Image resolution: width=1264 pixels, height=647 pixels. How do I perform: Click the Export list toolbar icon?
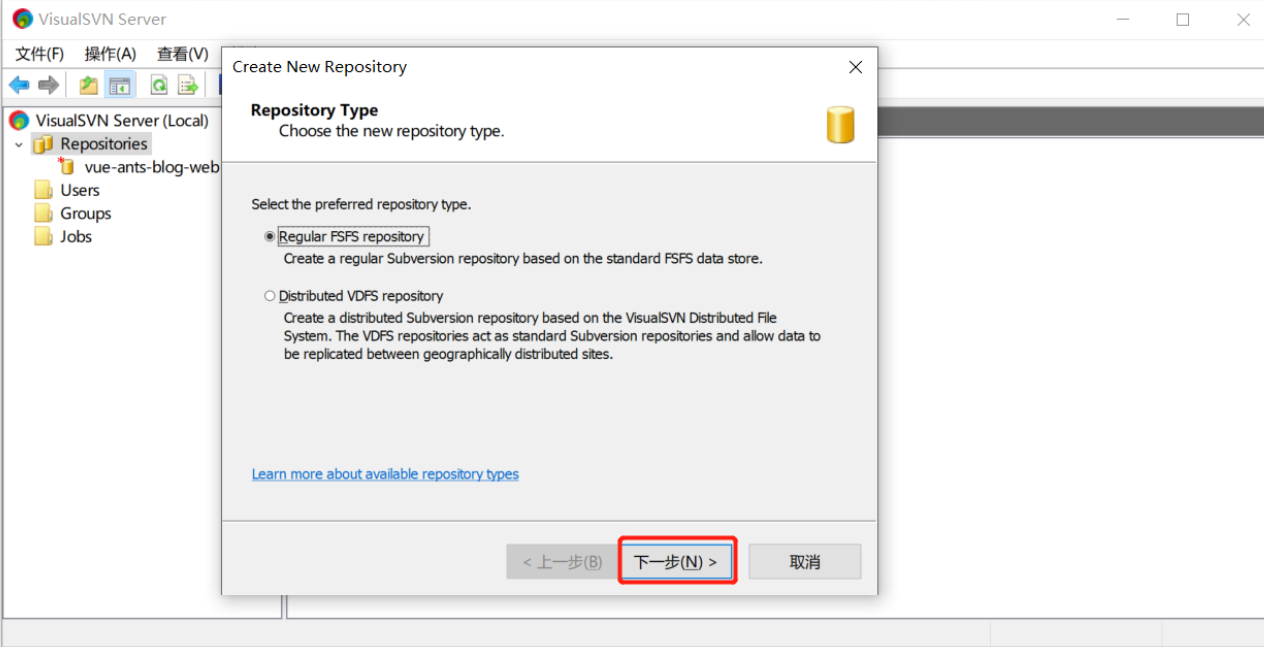tap(188, 85)
